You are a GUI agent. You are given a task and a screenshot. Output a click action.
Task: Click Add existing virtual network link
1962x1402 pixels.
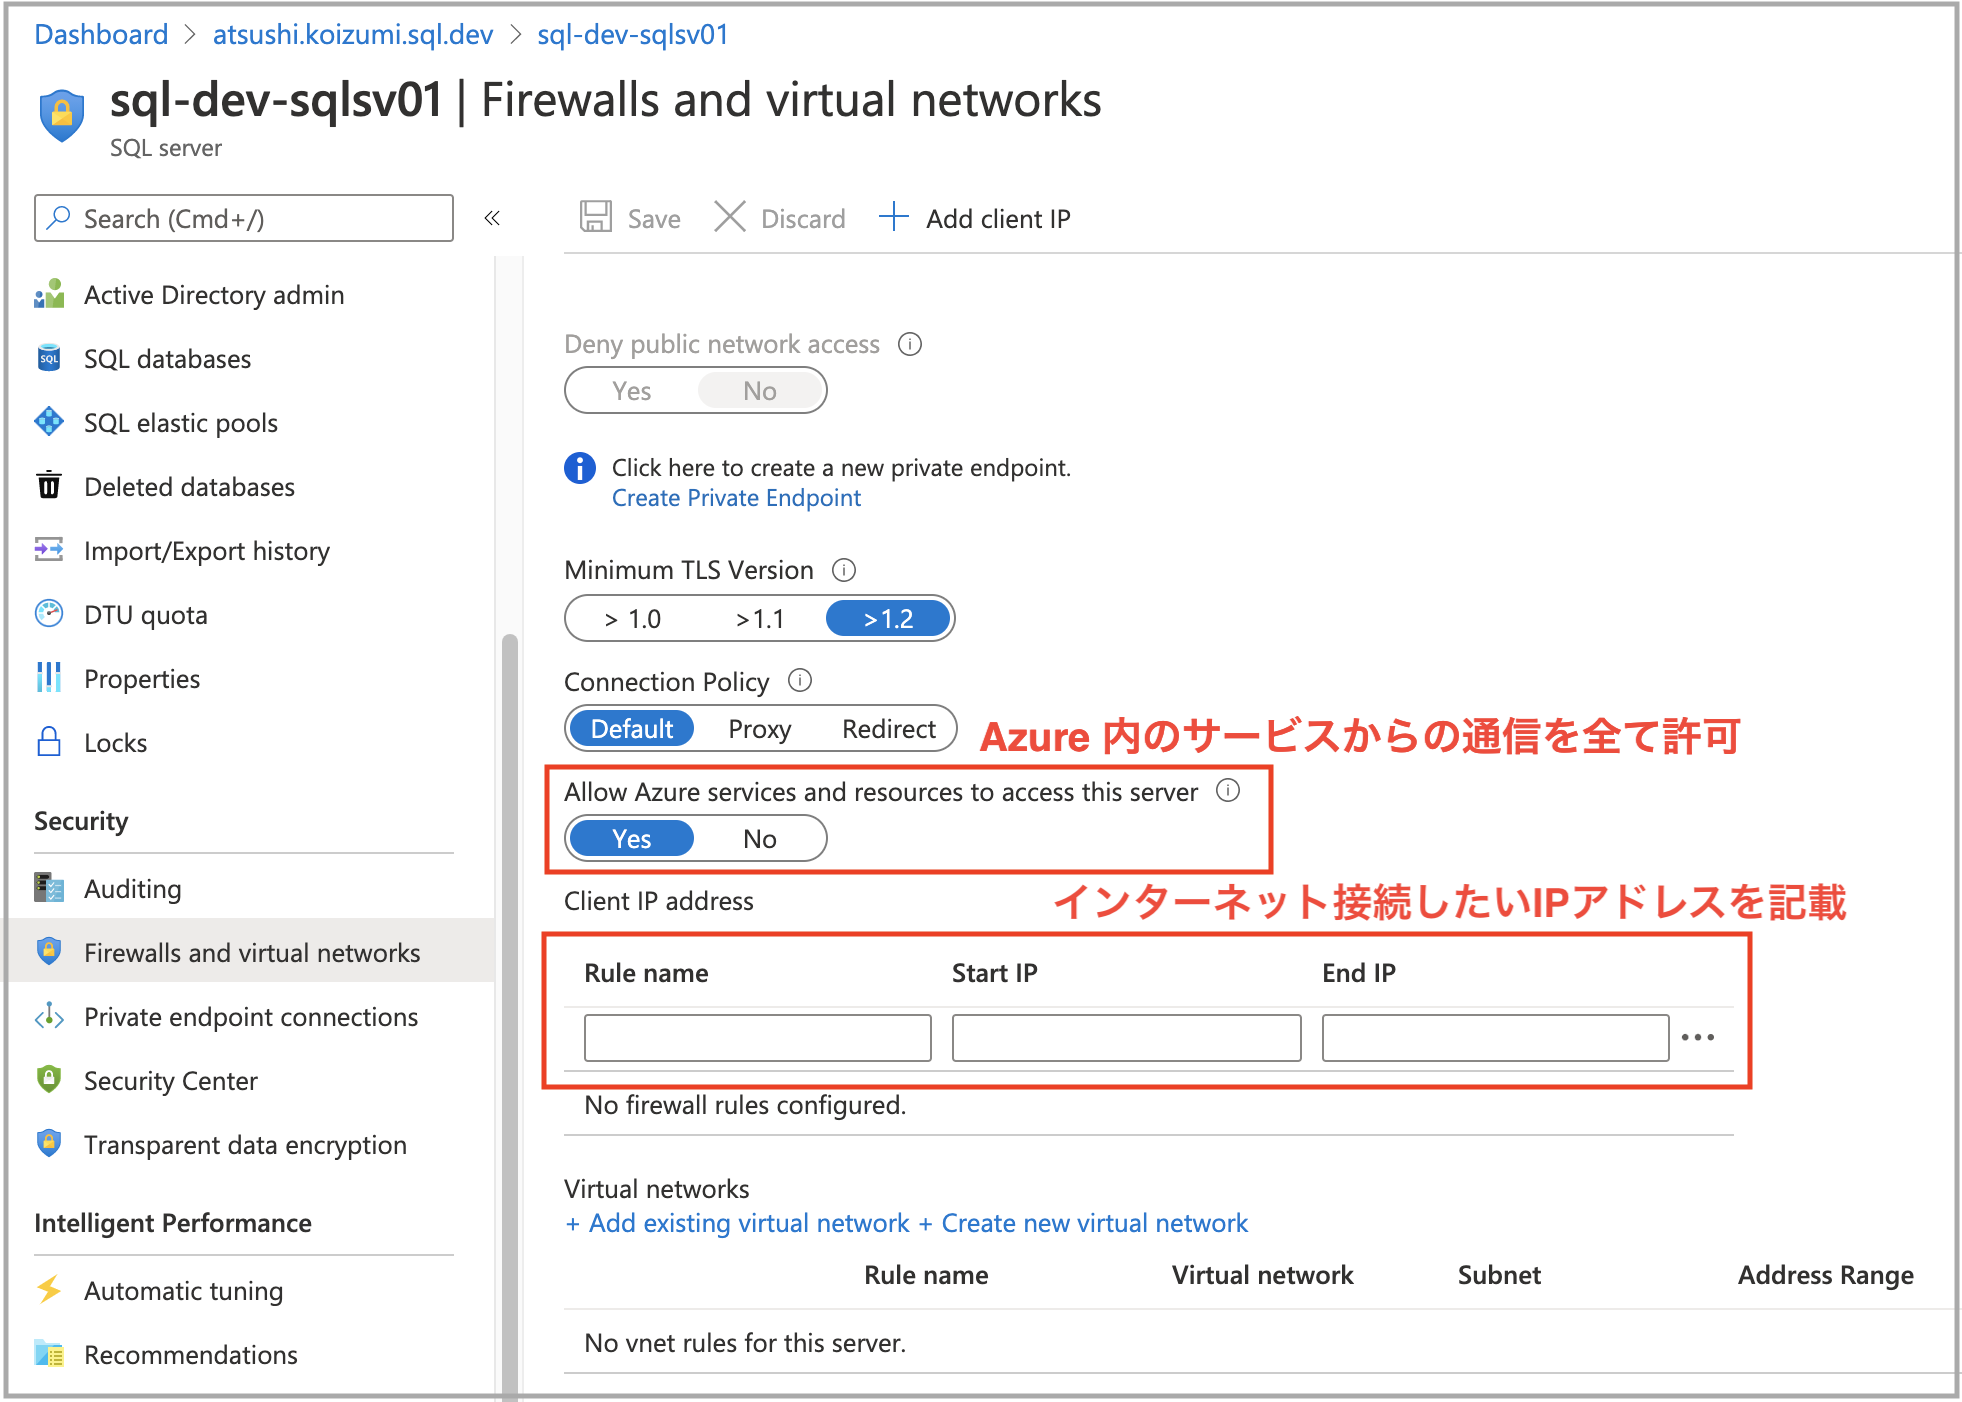738,1223
